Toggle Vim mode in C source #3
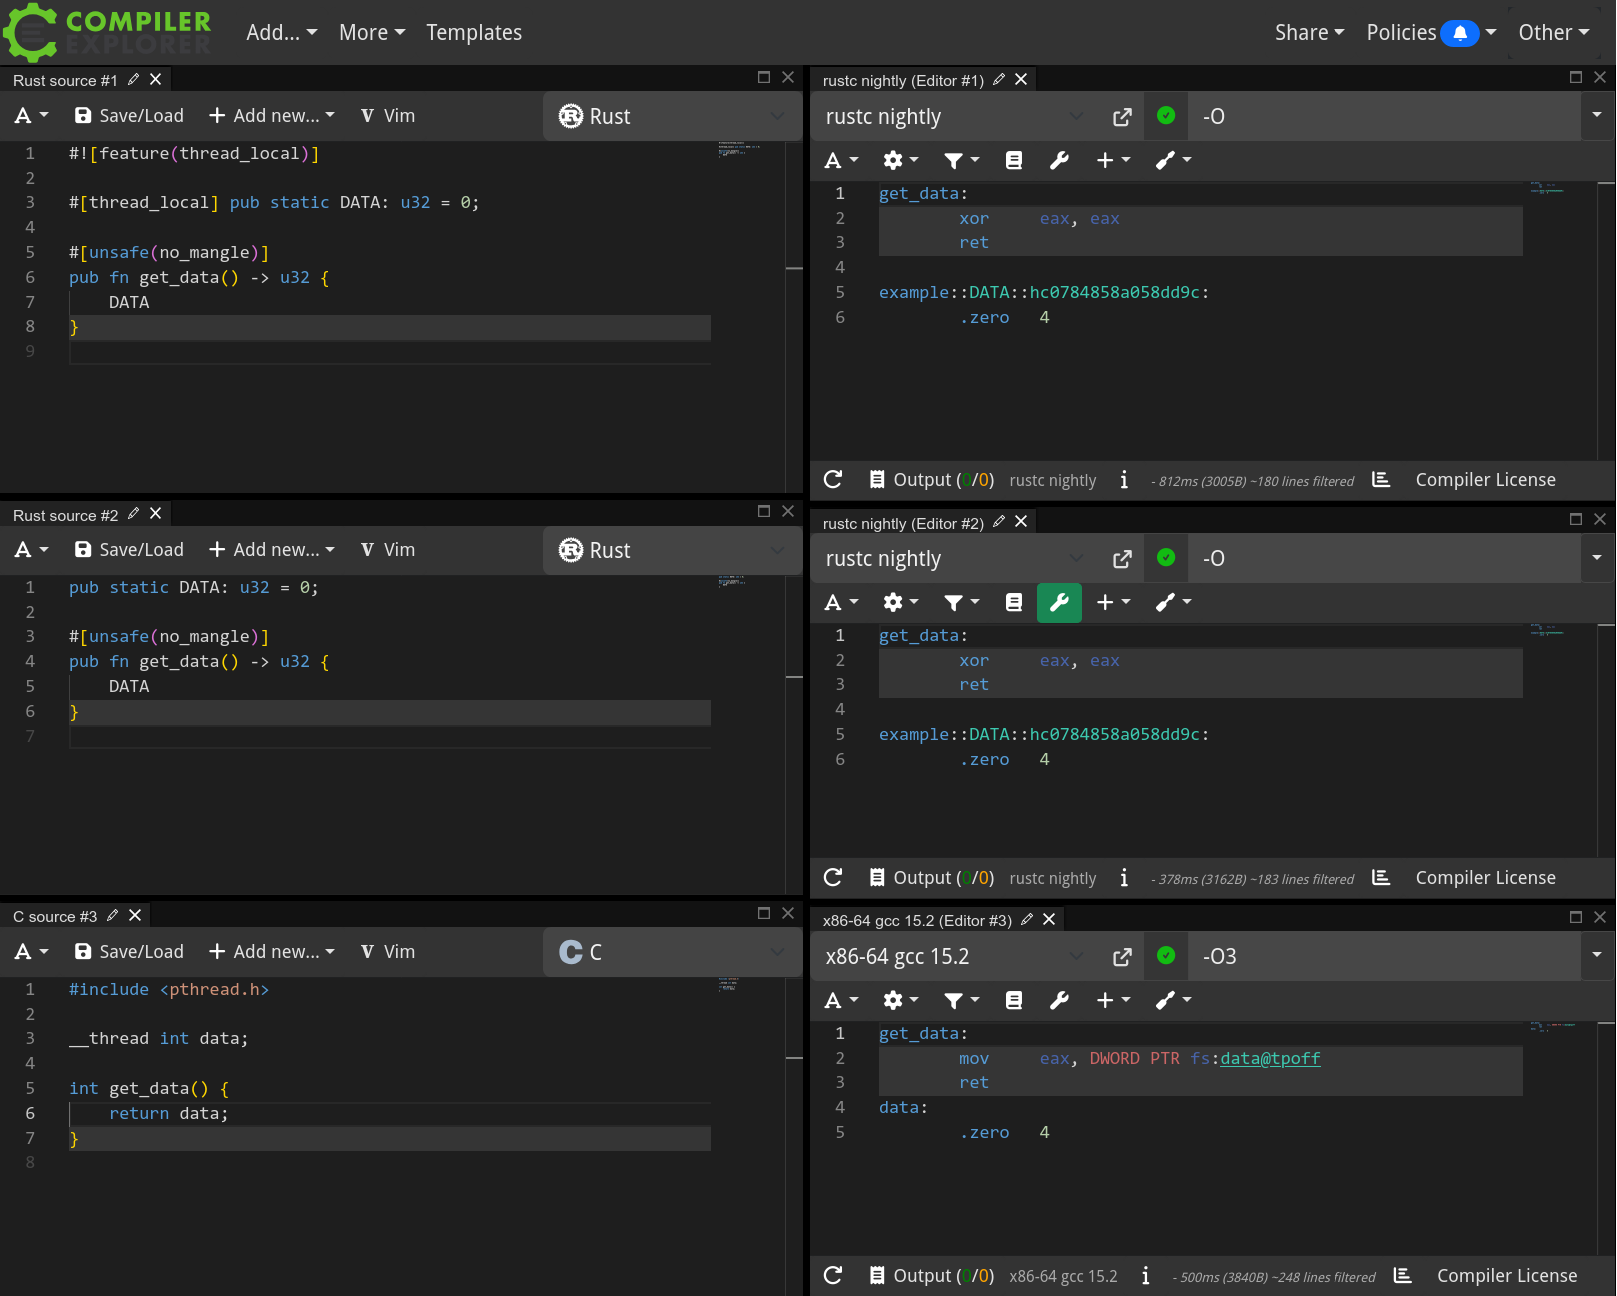1617x1296 pixels. [388, 952]
